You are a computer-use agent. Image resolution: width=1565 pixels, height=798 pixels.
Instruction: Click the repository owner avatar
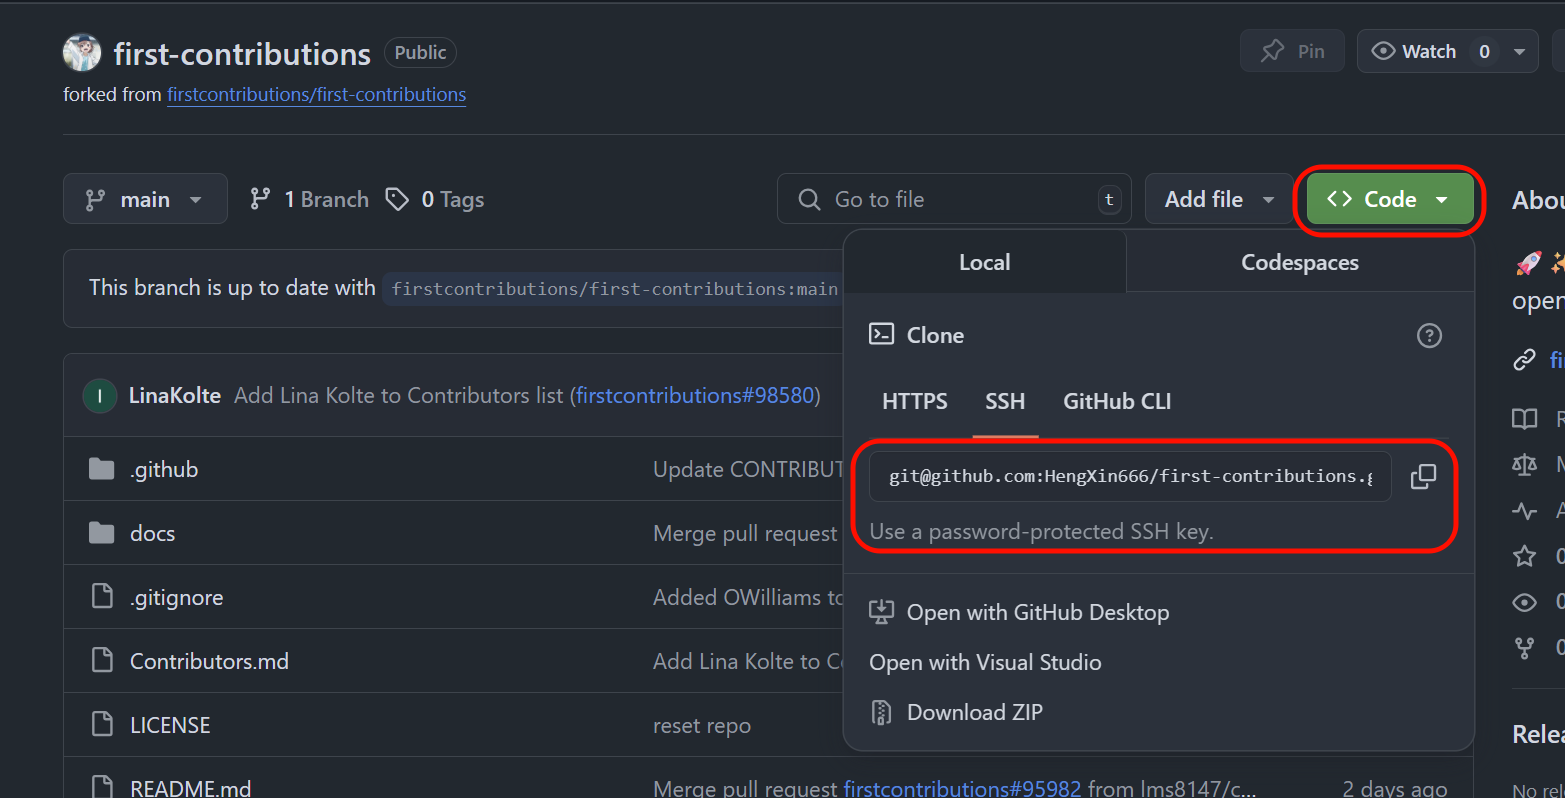82,53
